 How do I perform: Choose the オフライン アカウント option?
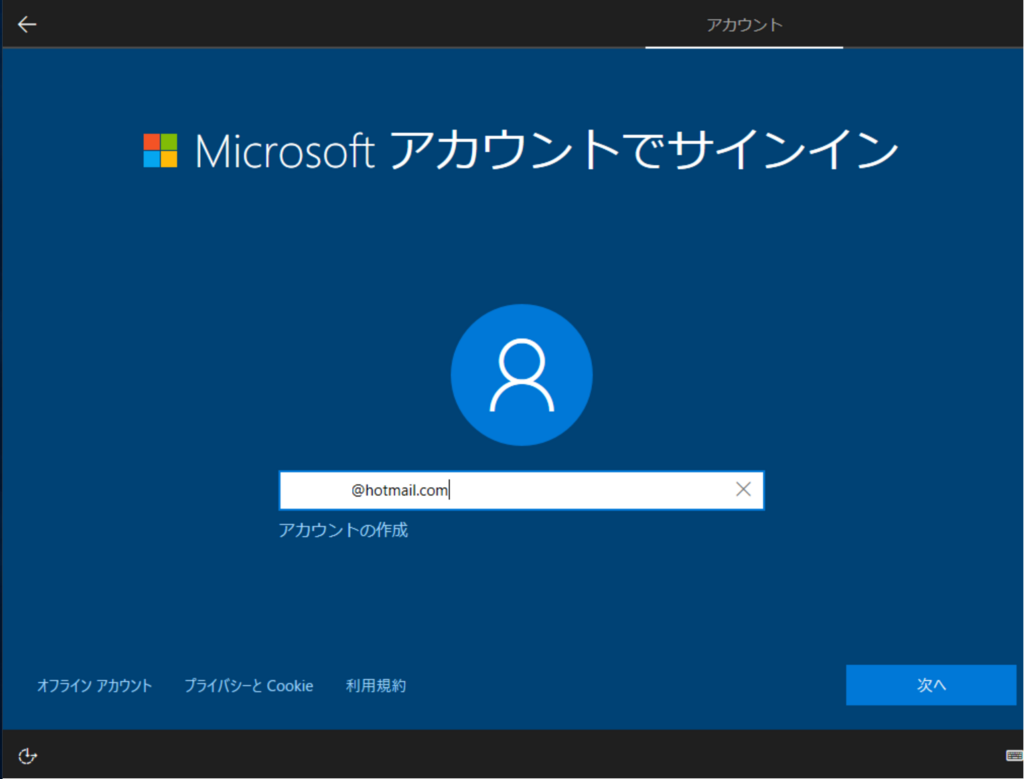[95, 686]
